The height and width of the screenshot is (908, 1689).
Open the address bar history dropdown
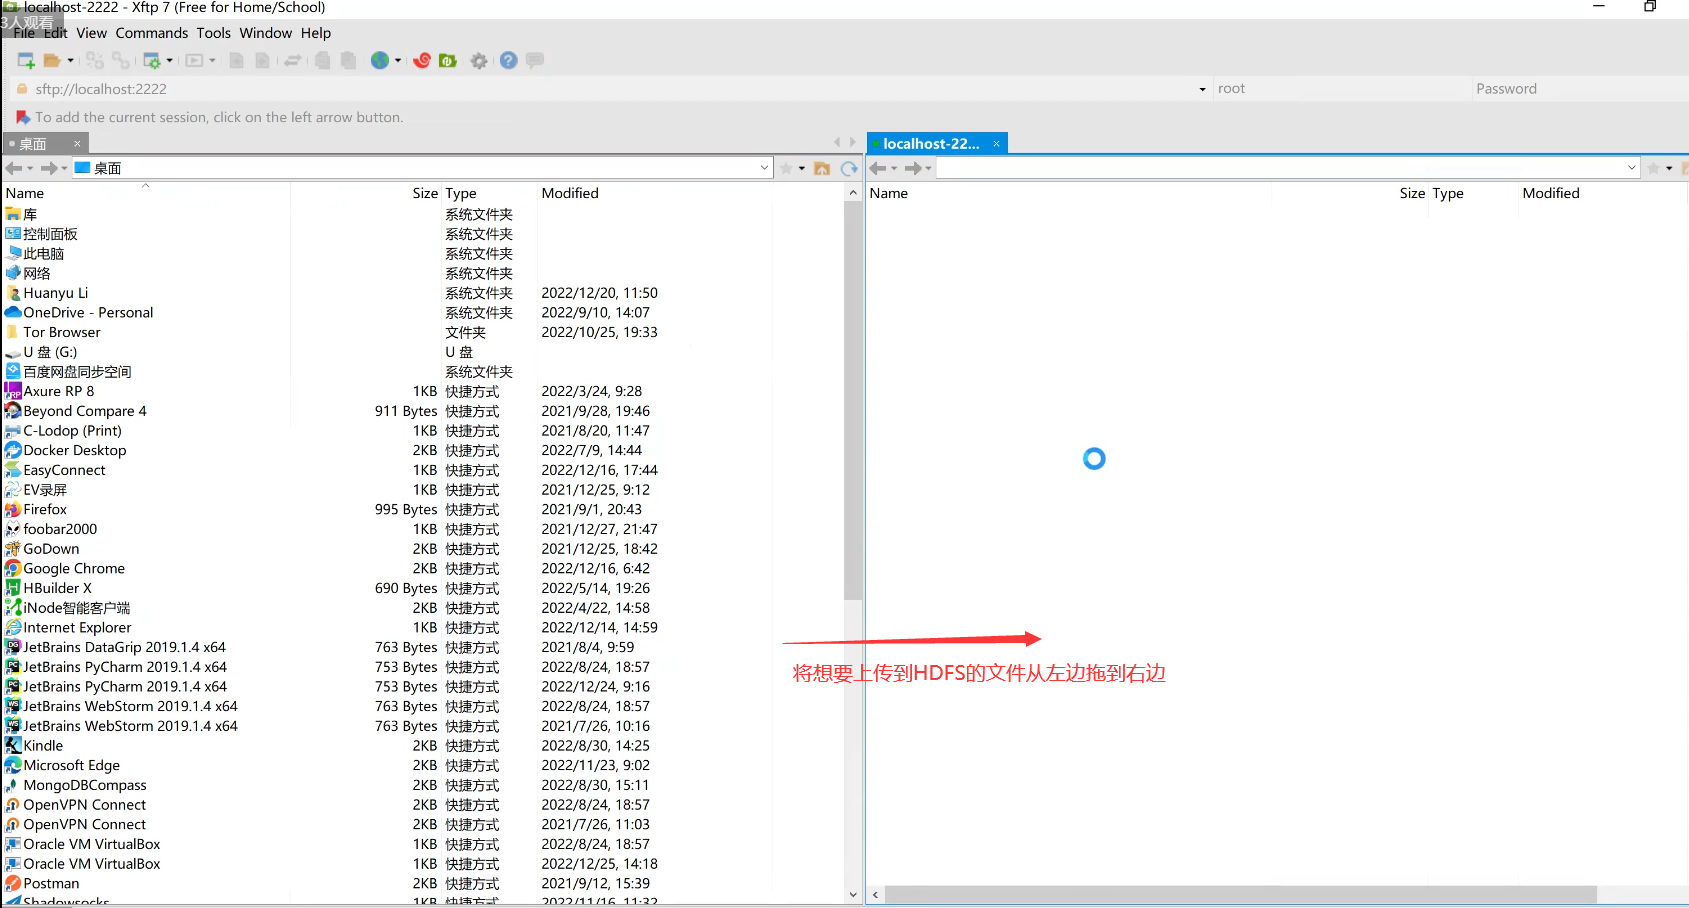coord(1202,89)
